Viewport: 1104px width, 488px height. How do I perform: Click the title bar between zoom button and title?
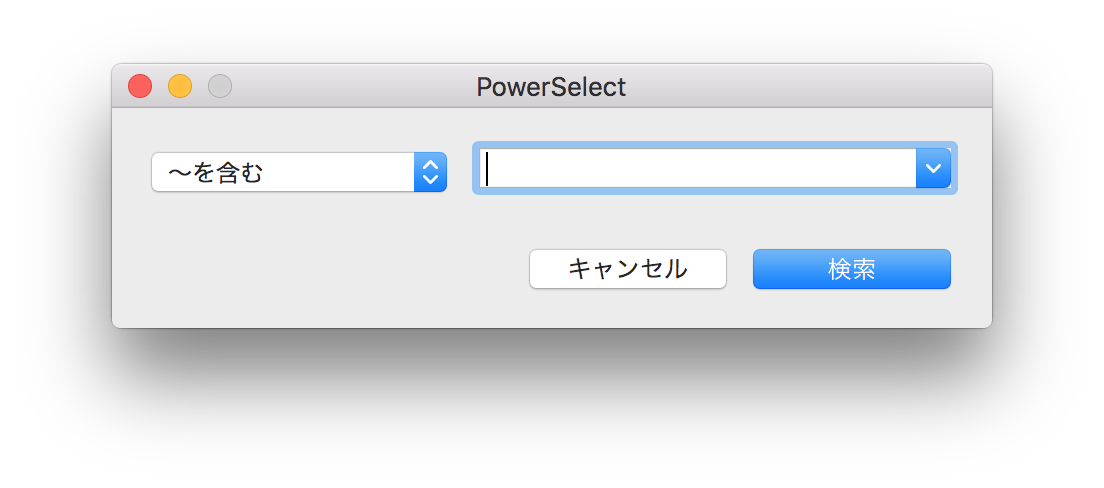(x=350, y=87)
